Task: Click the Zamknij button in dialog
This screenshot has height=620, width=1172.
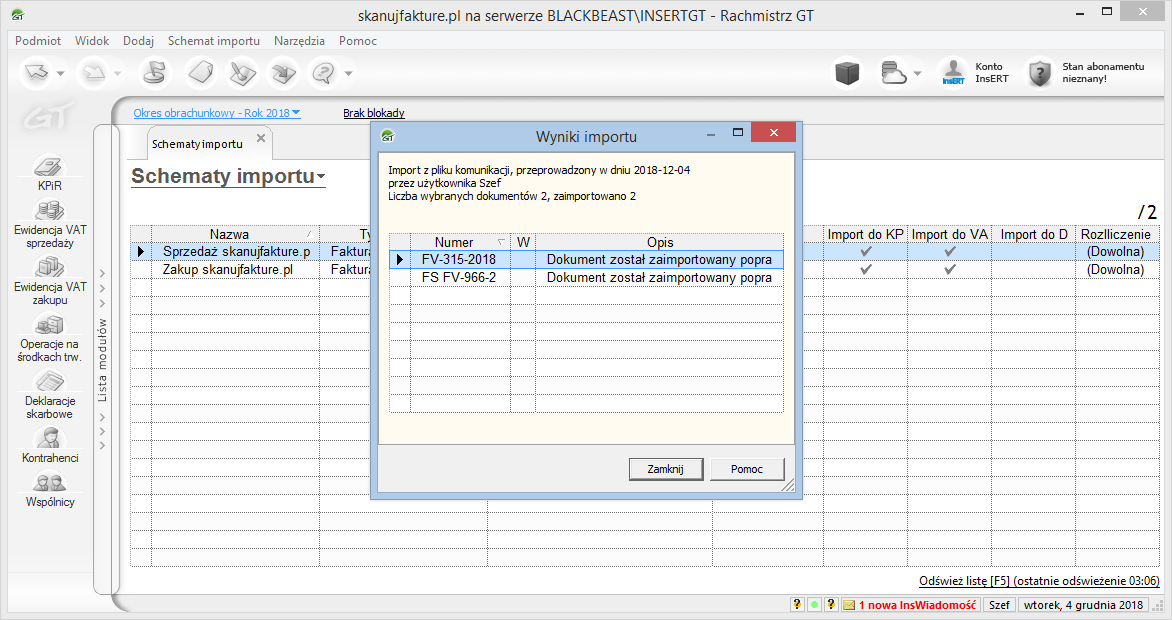Action: point(665,469)
